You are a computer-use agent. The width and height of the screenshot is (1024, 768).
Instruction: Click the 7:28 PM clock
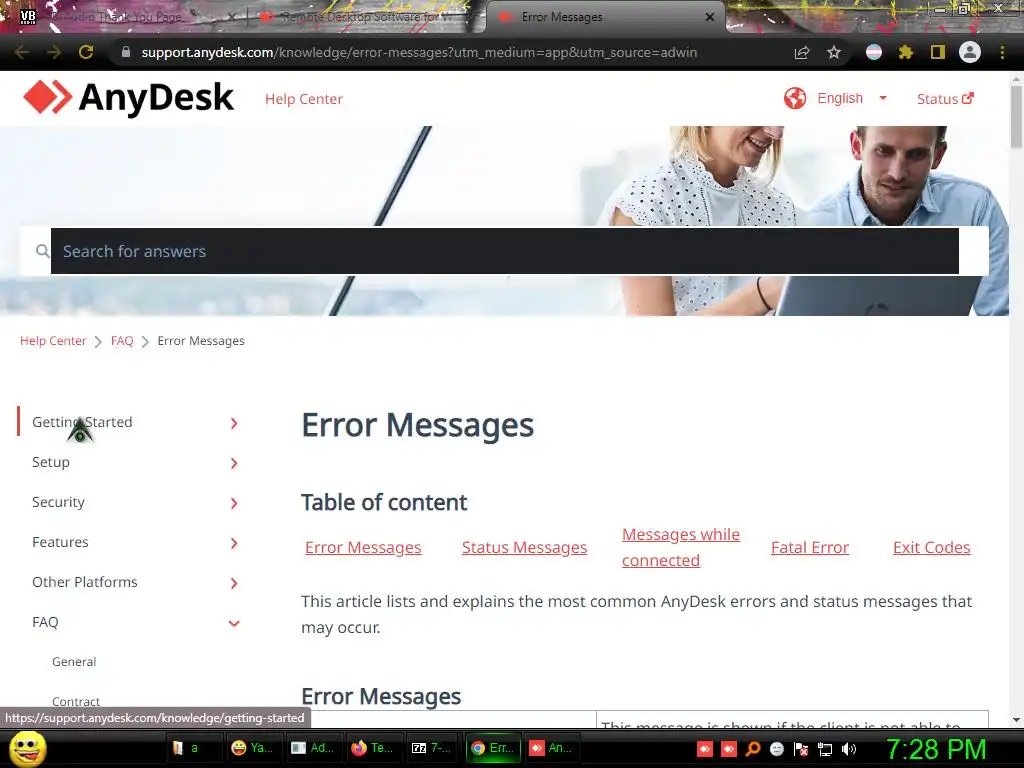pos(936,749)
